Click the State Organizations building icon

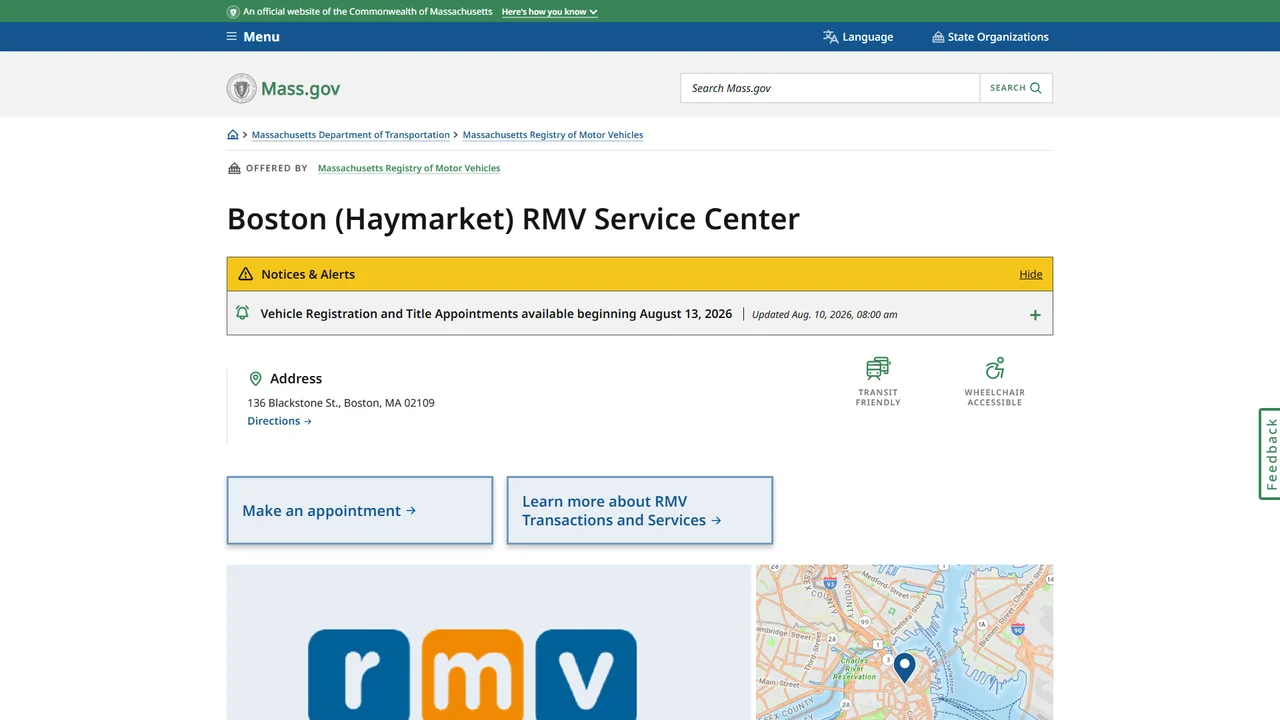938,37
